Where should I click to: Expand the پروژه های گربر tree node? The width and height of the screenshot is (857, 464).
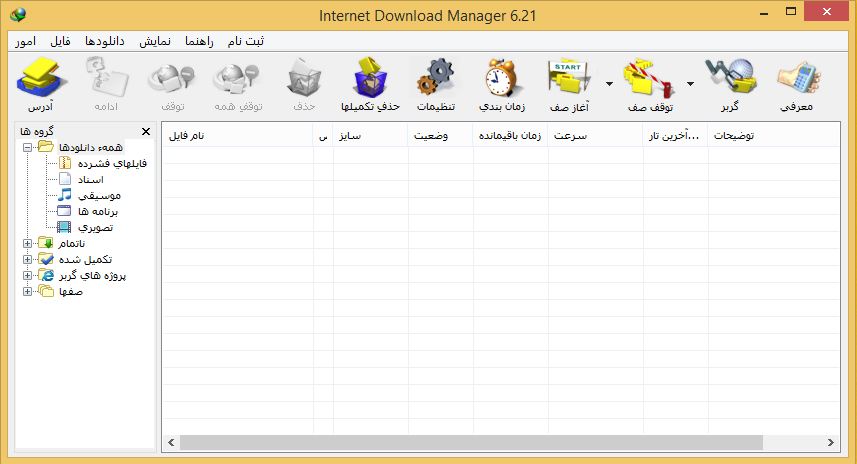(x=27, y=275)
